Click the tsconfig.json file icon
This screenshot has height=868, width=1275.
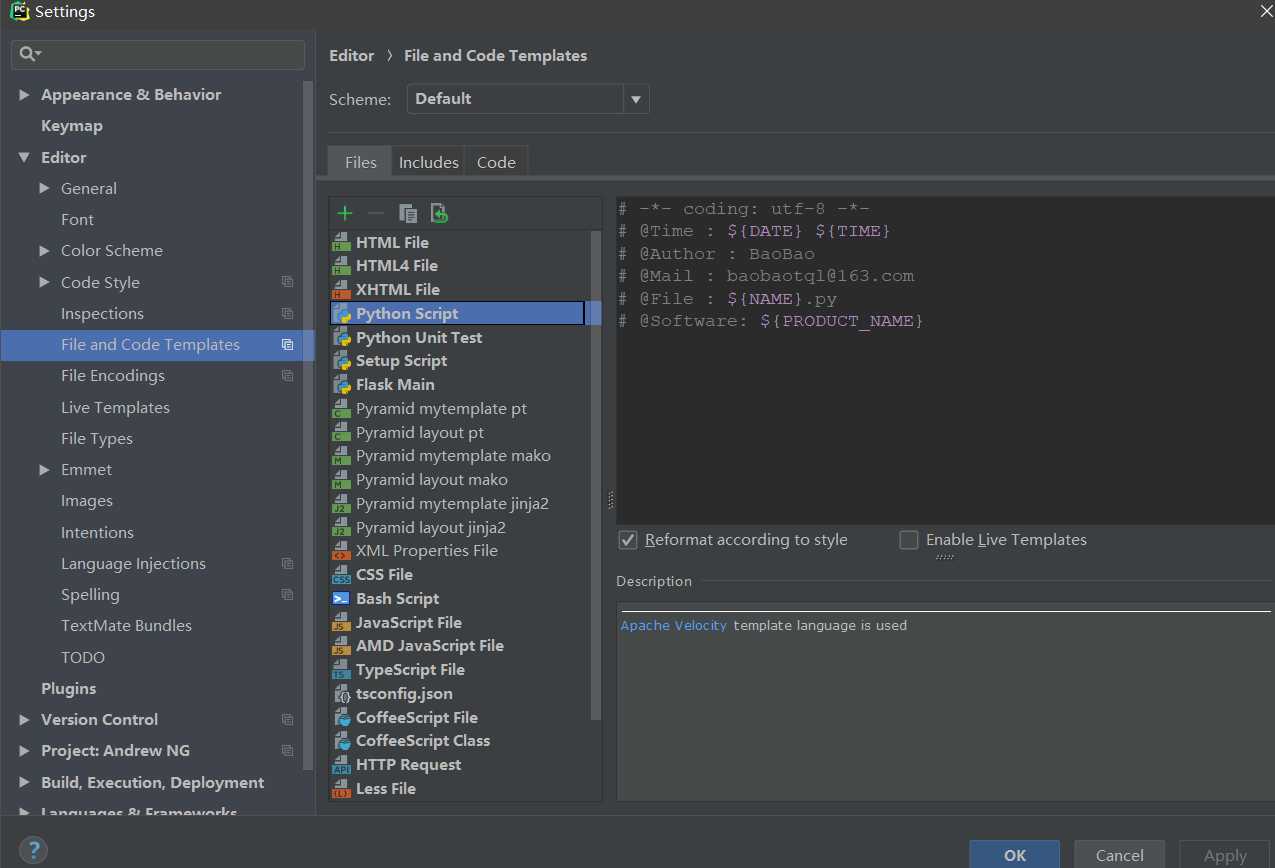tap(341, 694)
